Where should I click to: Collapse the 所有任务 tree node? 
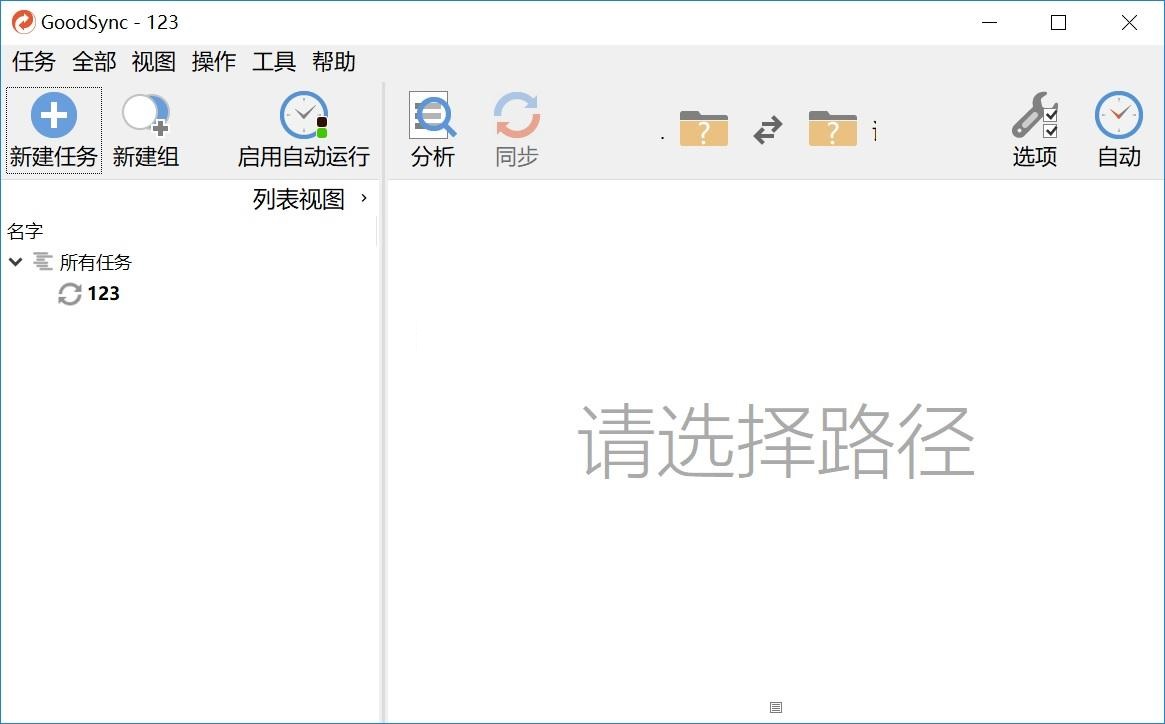16,262
